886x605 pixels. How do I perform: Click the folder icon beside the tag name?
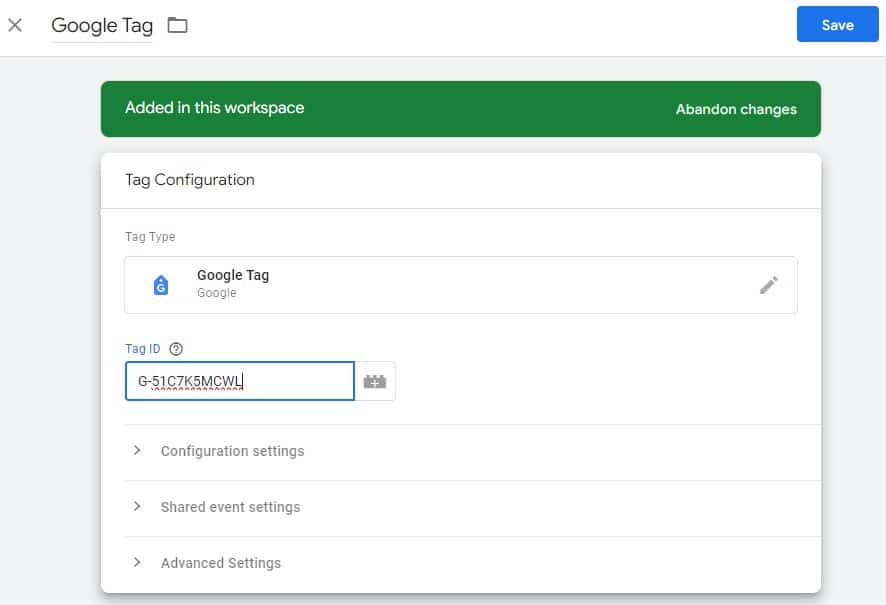coord(177,25)
